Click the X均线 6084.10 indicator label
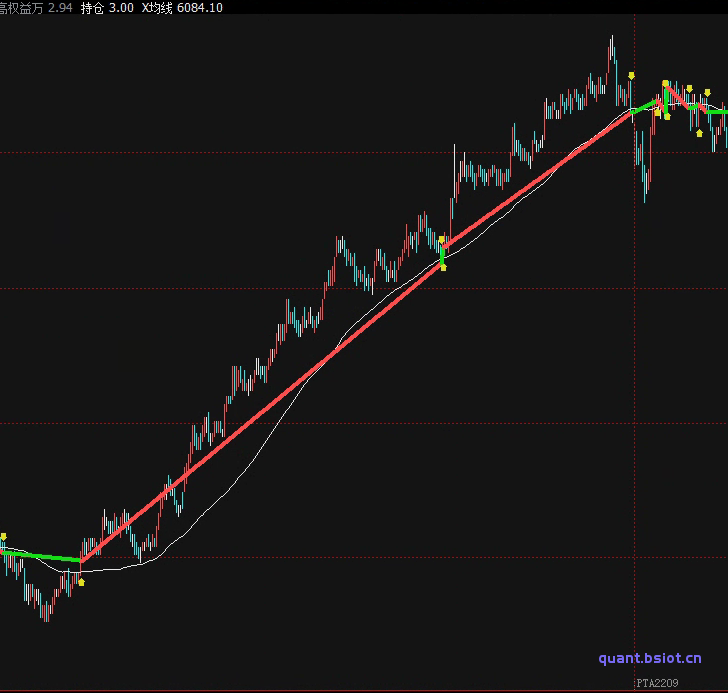 pos(182,8)
